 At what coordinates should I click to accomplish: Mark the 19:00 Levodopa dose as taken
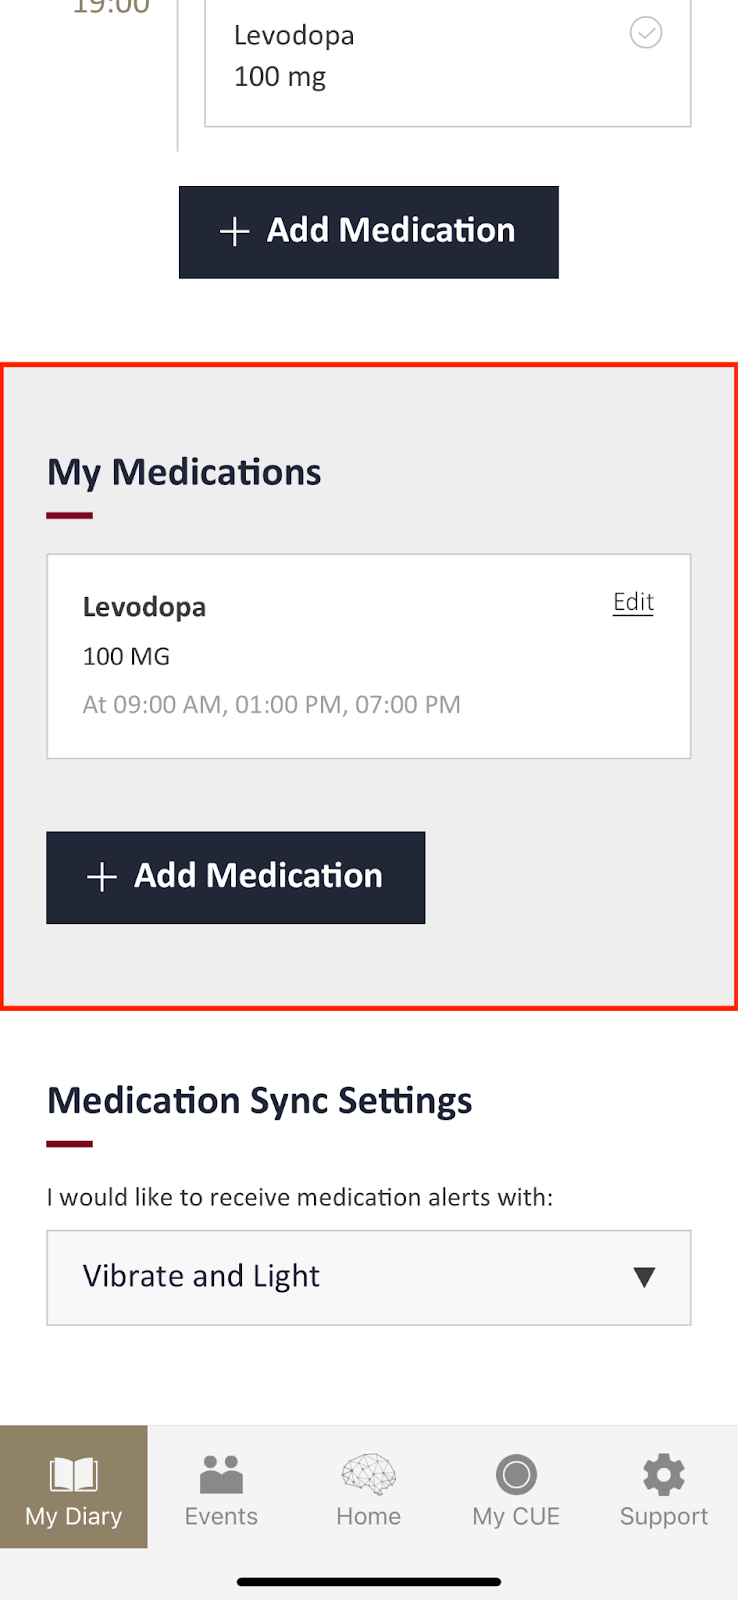pos(646,33)
